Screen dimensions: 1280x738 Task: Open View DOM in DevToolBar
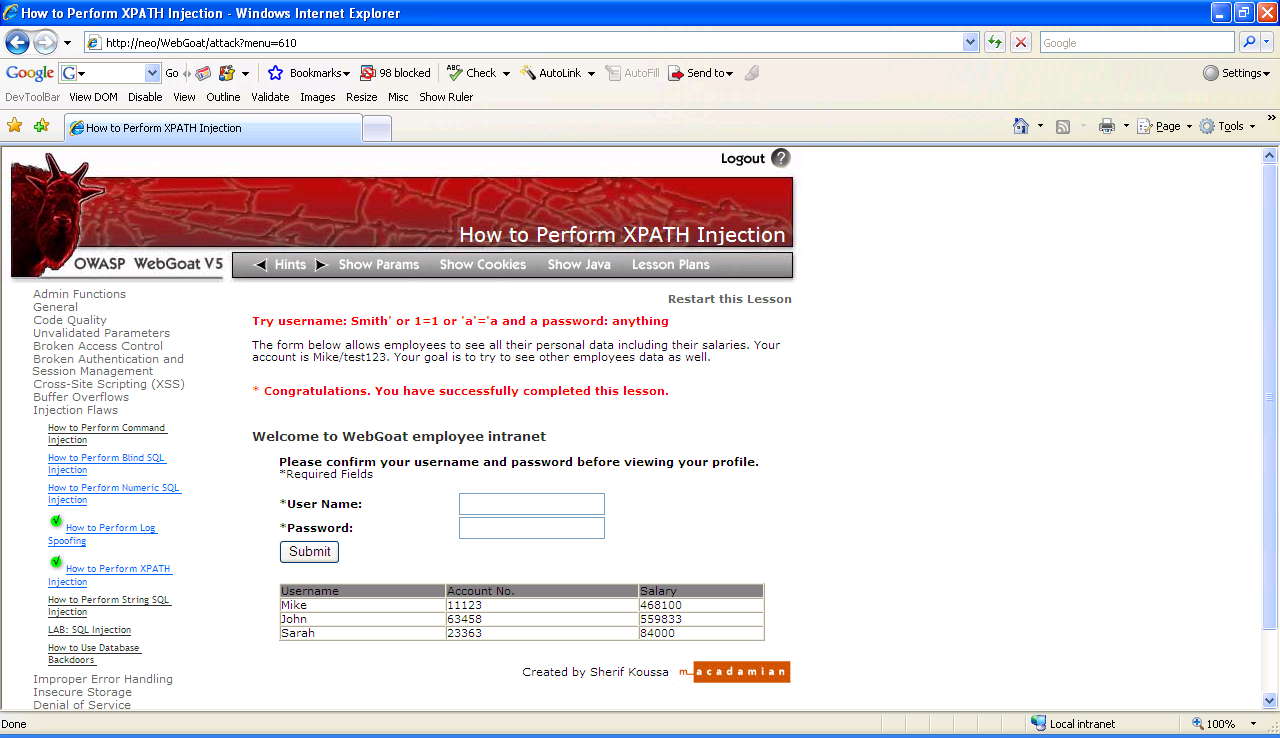93,97
